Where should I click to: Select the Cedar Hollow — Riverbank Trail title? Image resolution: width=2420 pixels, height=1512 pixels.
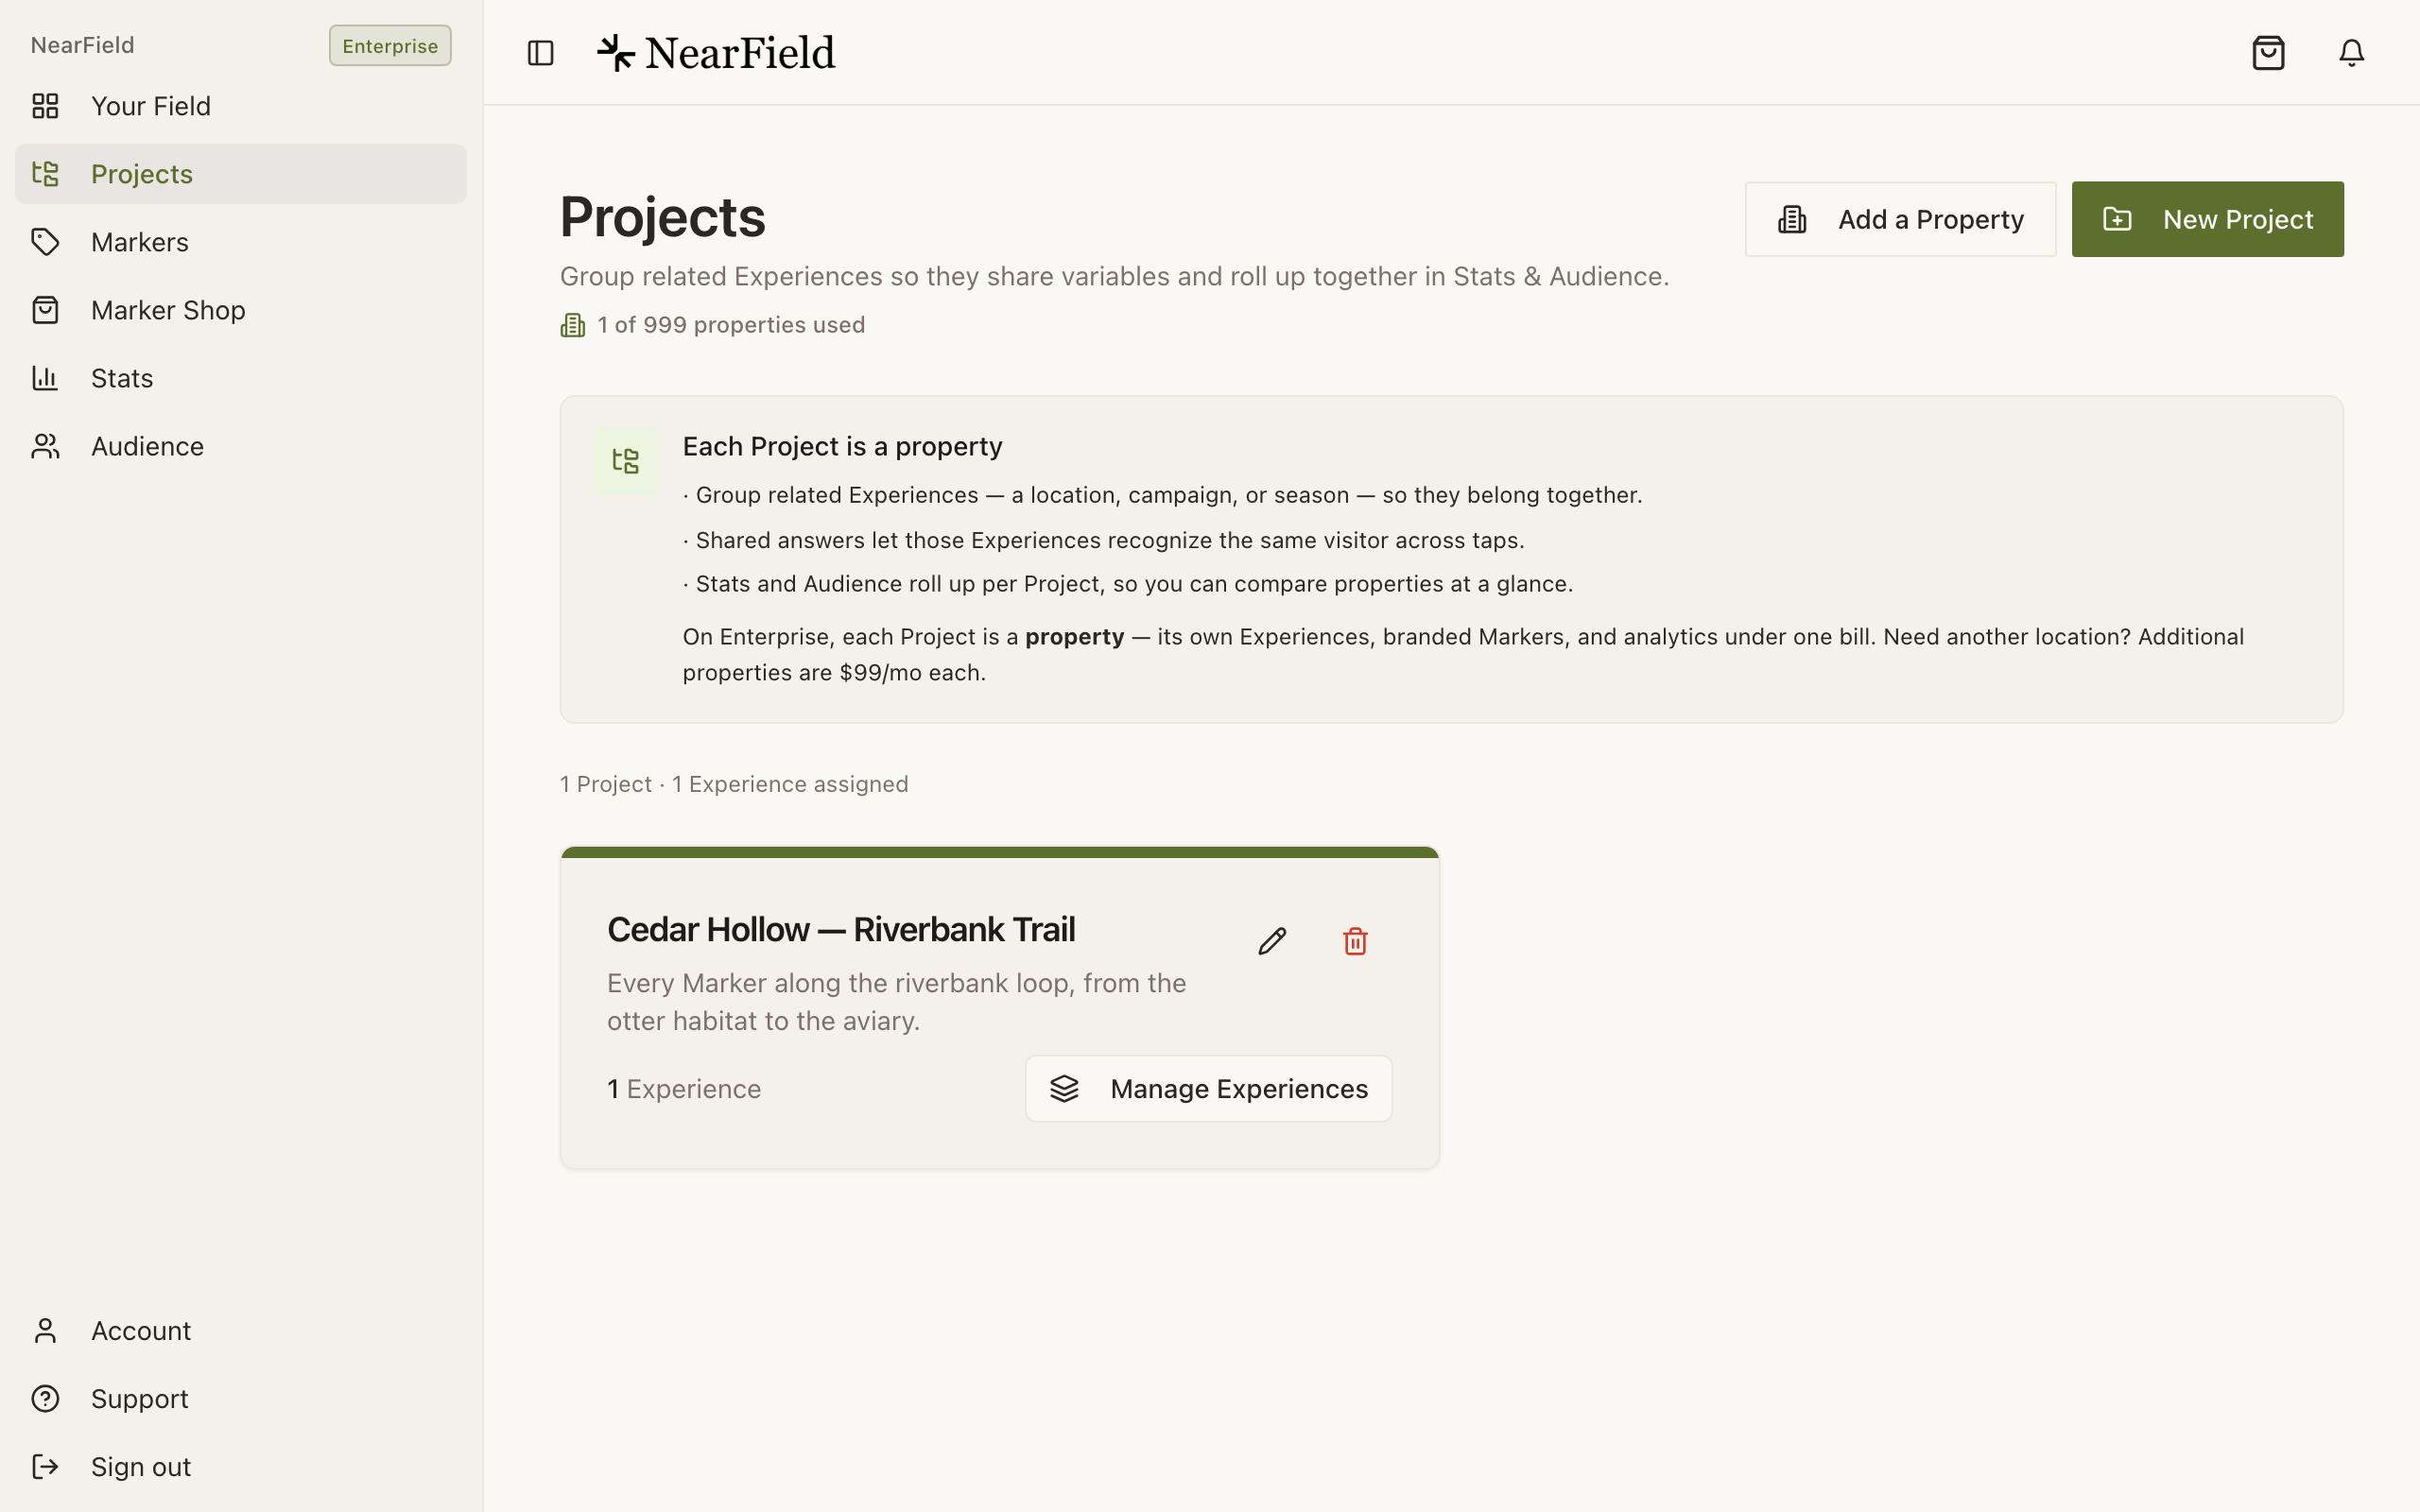pos(841,929)
